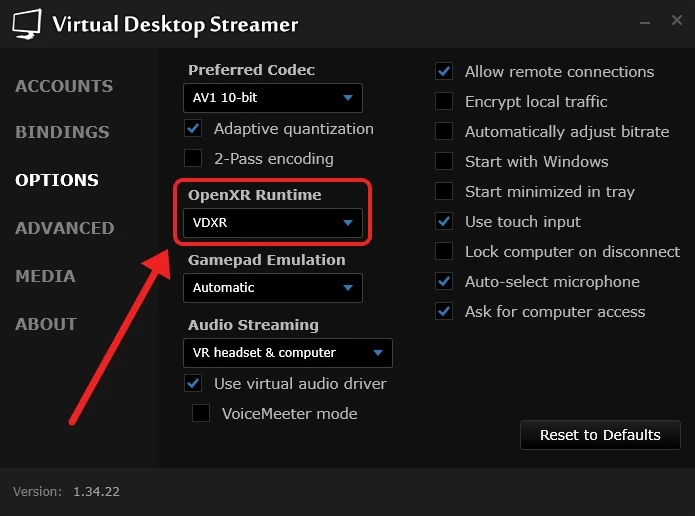
Task: Enable 2-Pass encoding checkbox
Action: (193, 158)
